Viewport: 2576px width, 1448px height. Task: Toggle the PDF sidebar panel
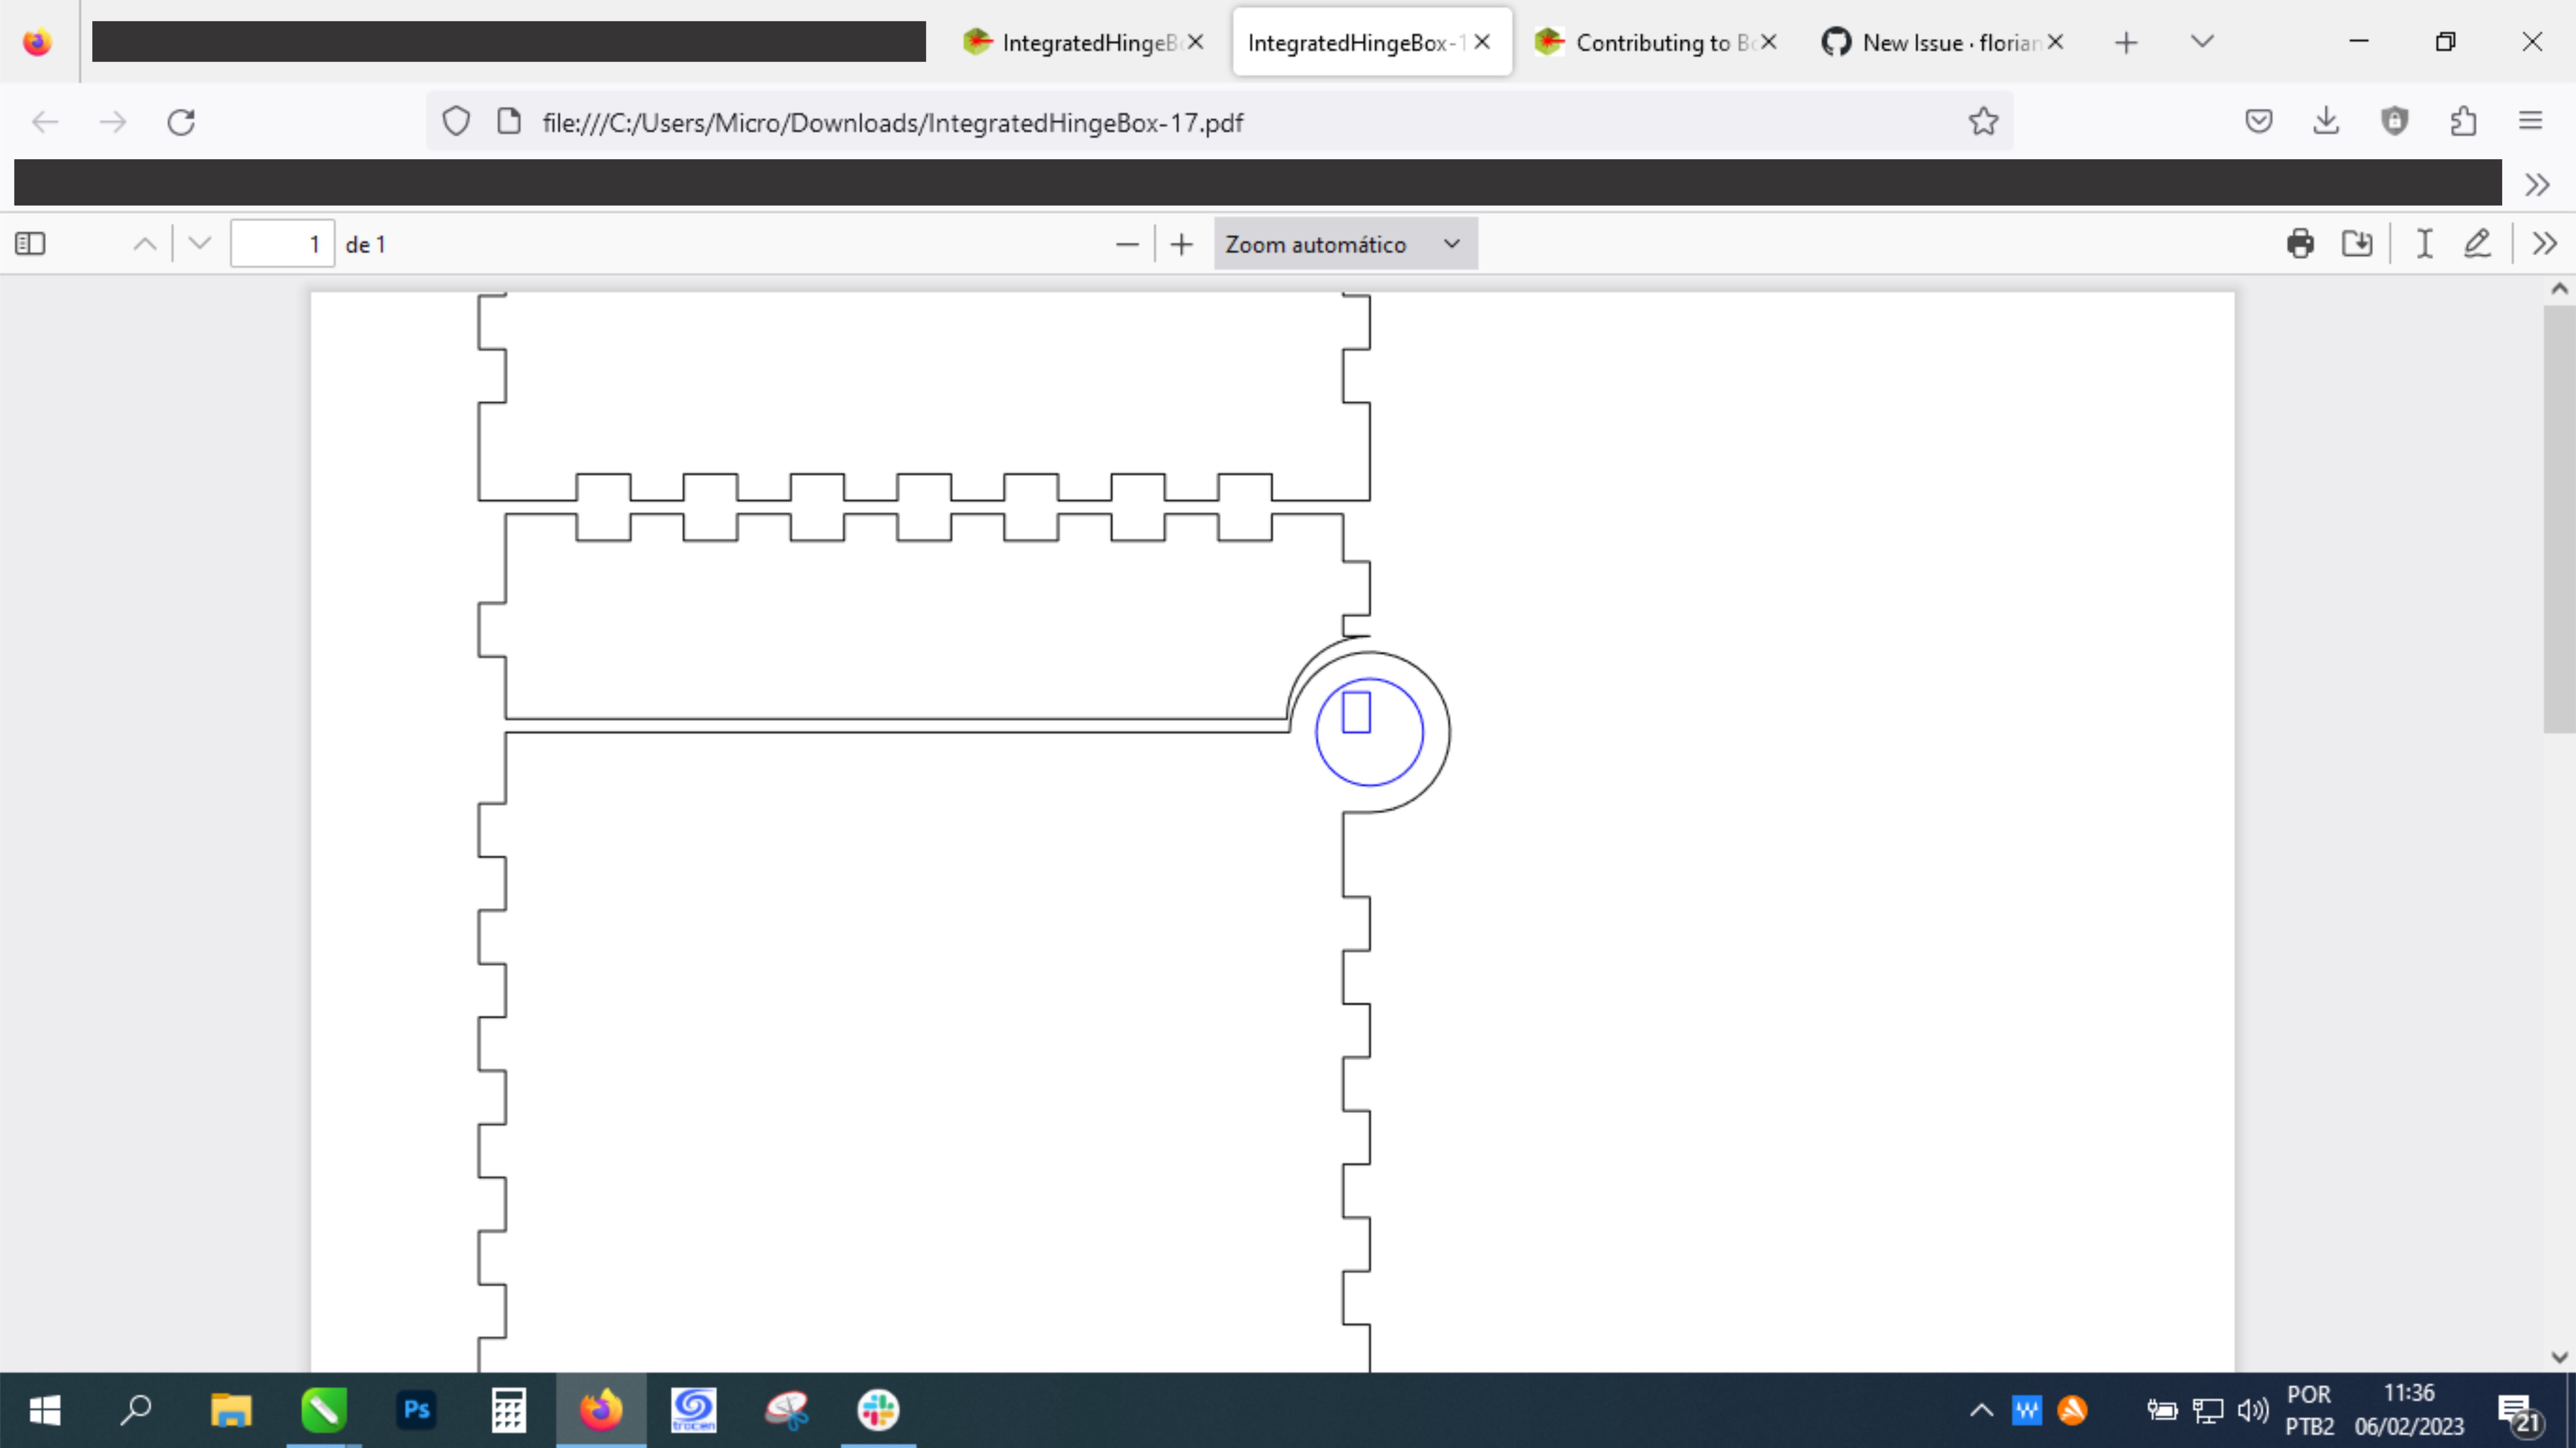(x=30, y=243)
